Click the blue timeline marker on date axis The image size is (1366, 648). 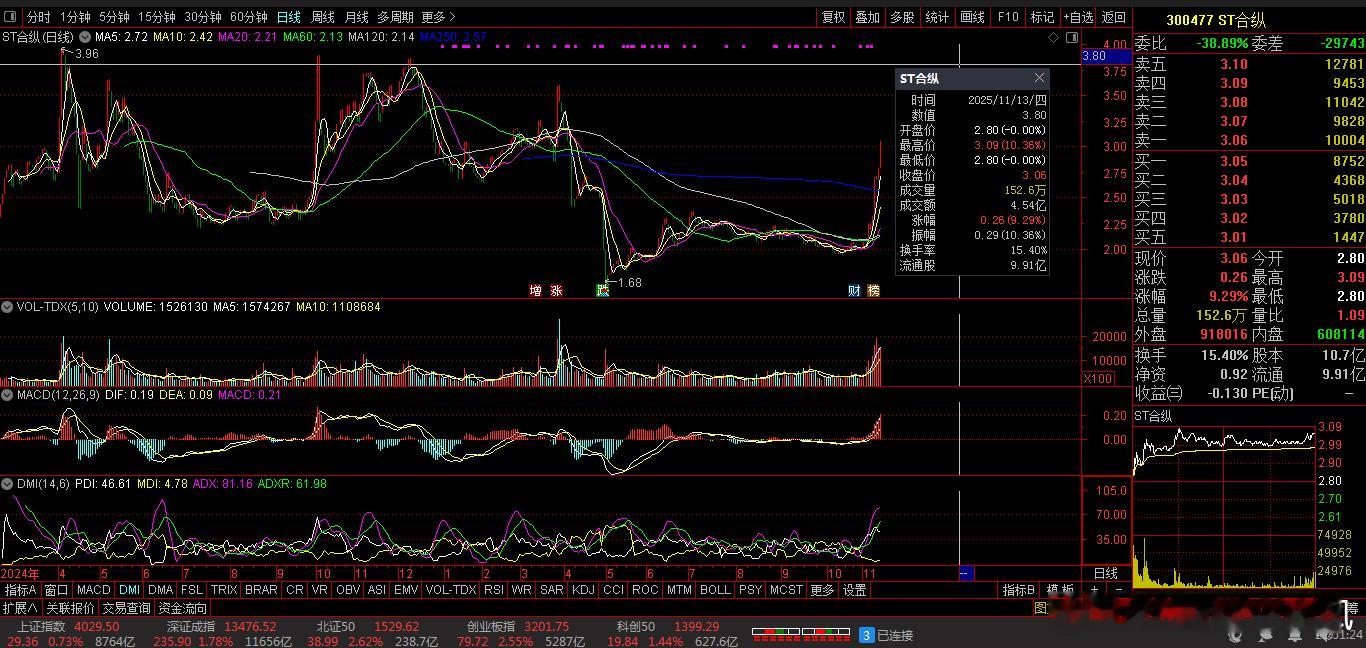coord(966,573)
